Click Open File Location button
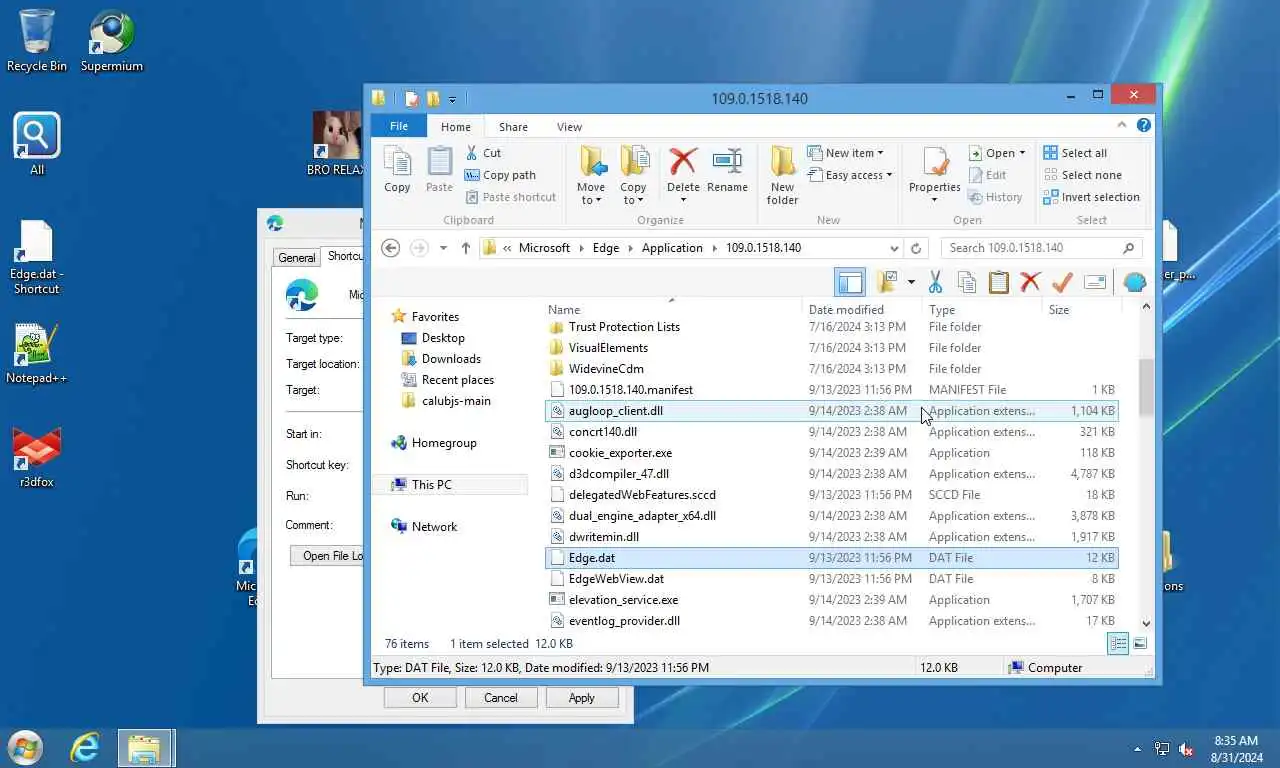Viewport: 1280px width, 768px height. 328,556
